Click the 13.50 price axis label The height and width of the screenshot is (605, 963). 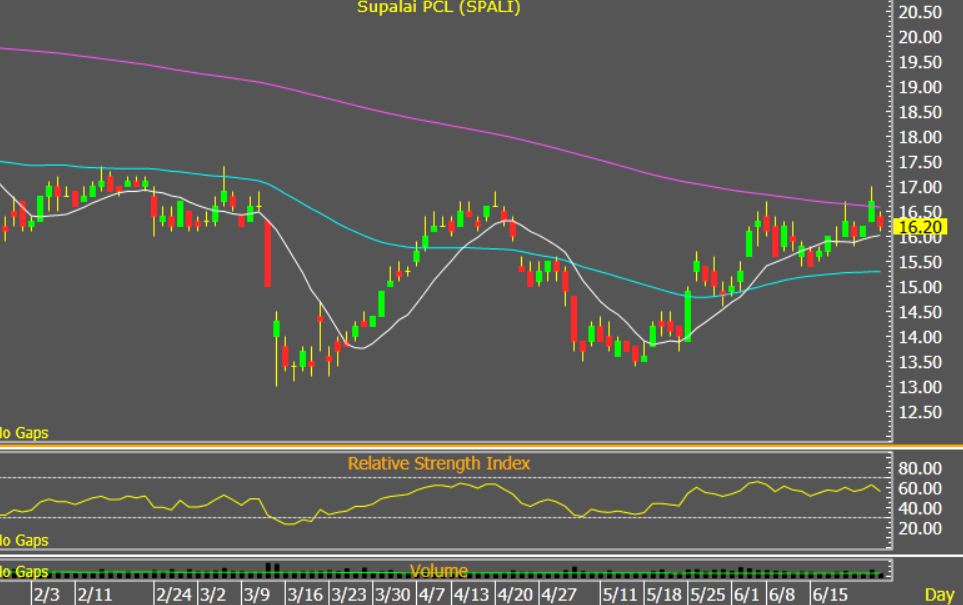(920, 362)
